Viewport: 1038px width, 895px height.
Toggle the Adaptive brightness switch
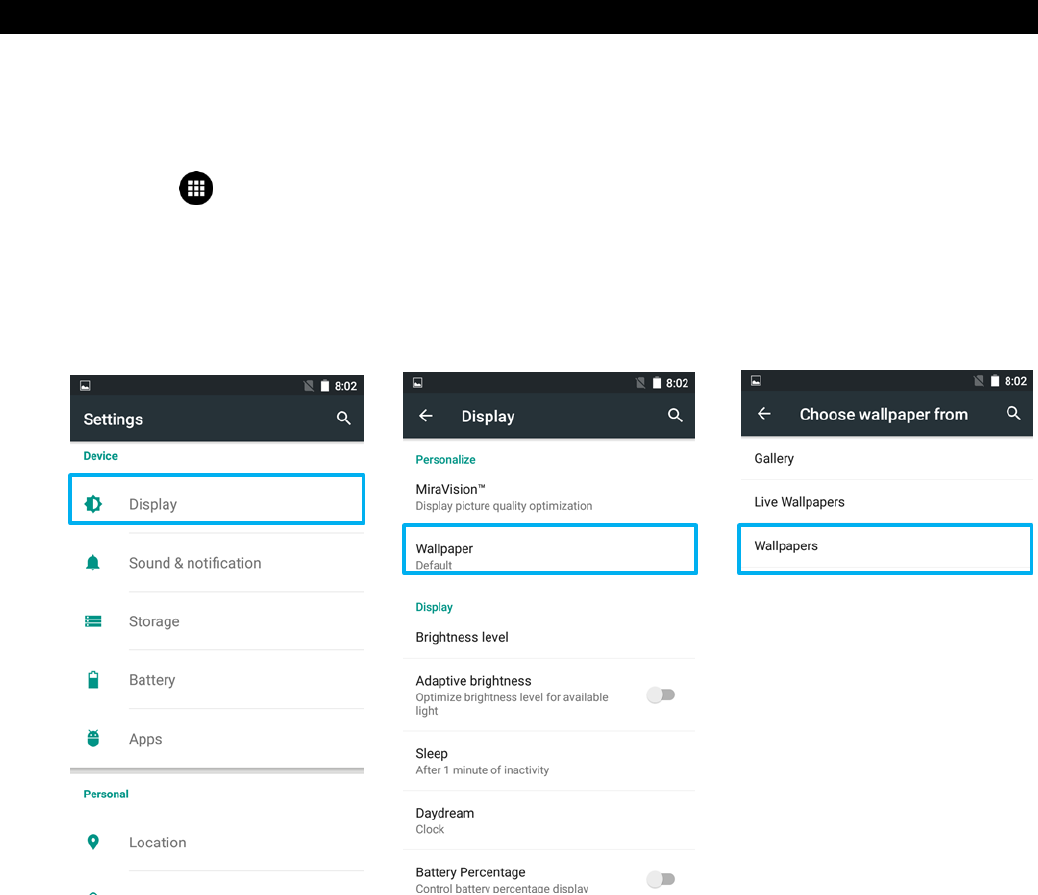[661, 695]
